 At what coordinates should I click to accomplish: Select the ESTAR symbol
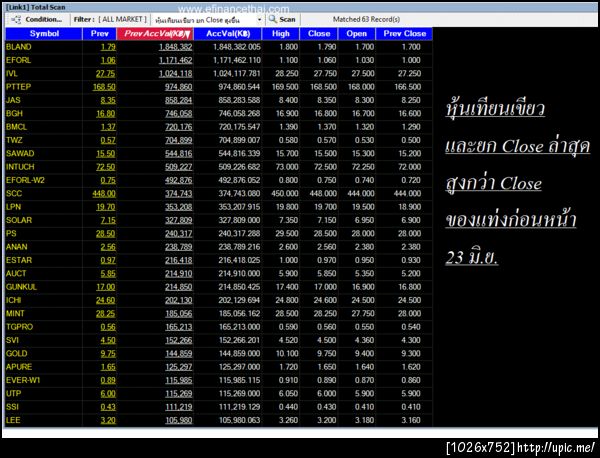click(19, 261)
